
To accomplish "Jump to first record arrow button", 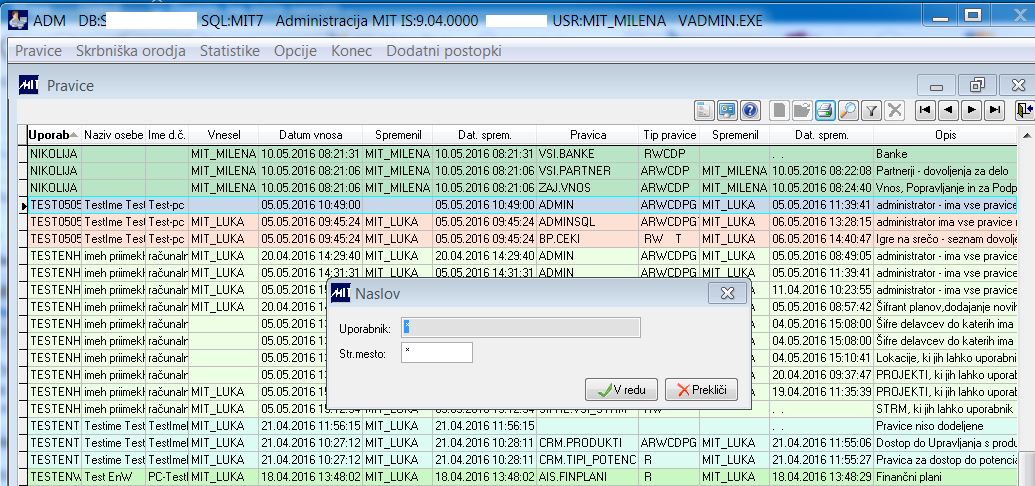I will pos(925,110).
